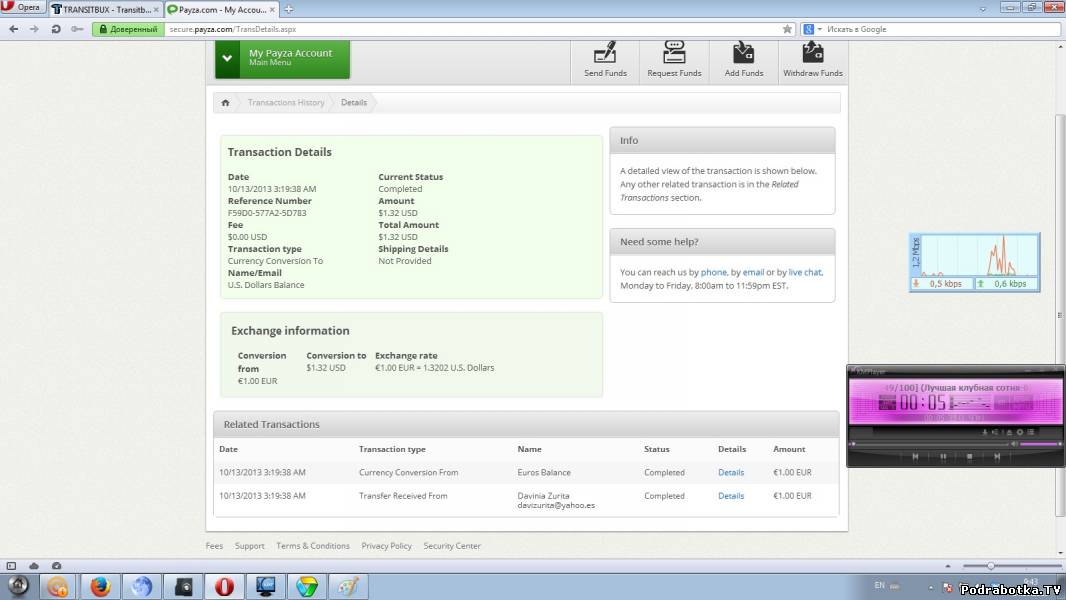Click the Add Funds wallet icon
Viewport: 1066px width, 600px height.
[744, 54]
